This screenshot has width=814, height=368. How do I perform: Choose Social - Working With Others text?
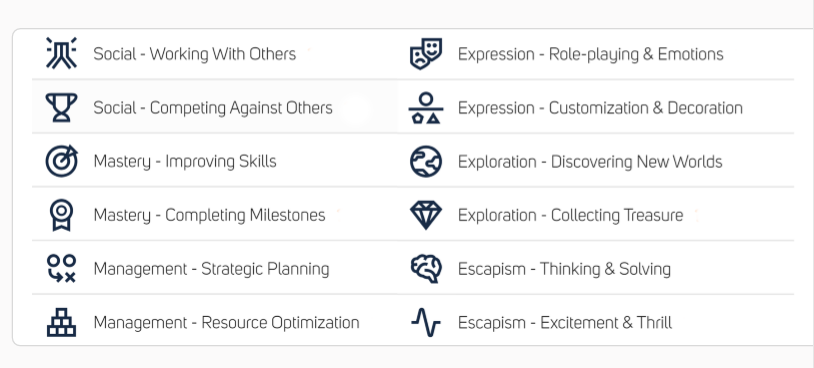(x=195, y=54)
